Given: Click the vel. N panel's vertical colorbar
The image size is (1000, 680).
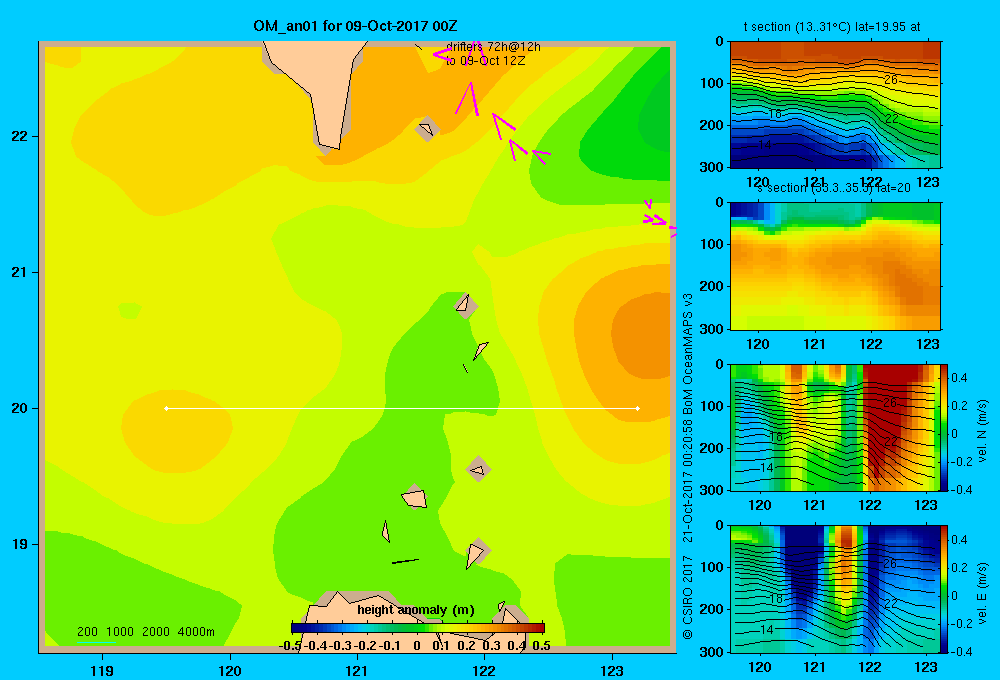Looking at the screenshot, I should click(945, 427).
